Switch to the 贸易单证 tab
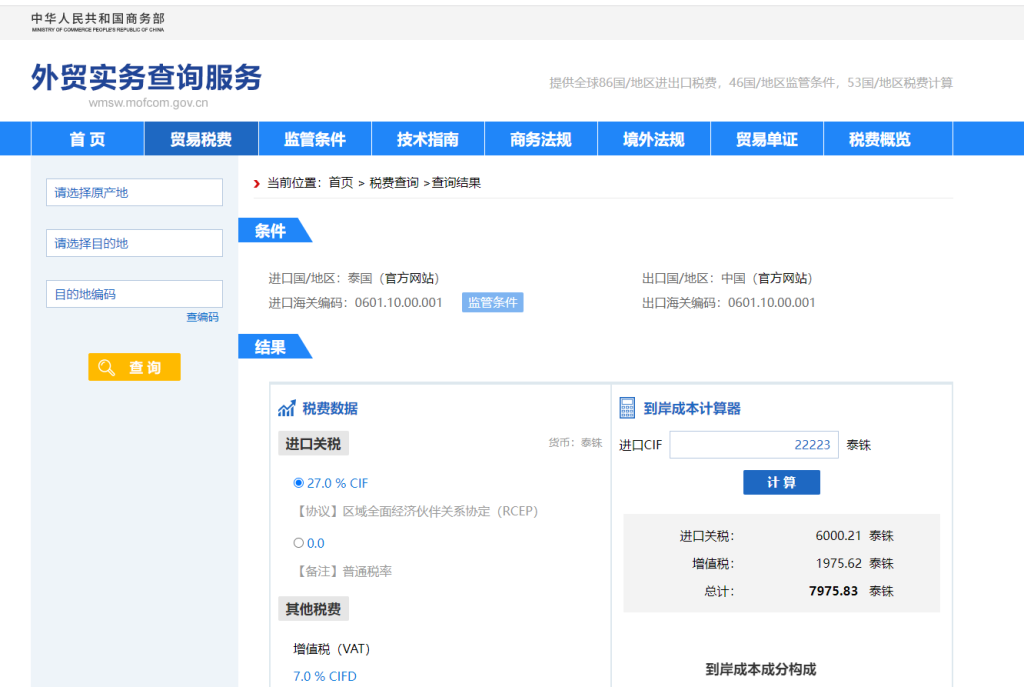The height and width of the screenshot is (687, 1024). point(767,139)
